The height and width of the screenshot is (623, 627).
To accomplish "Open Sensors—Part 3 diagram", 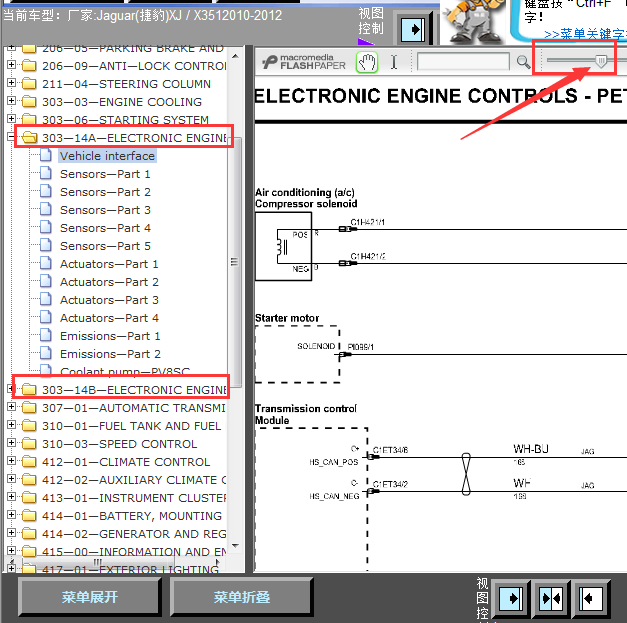I will (x=105, y=210).
